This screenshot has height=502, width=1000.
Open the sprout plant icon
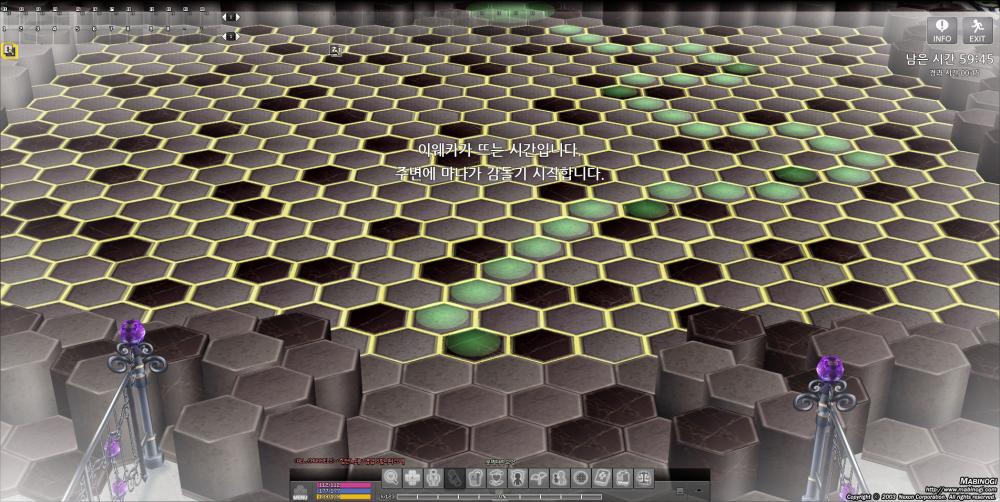(x=538, y=478)
